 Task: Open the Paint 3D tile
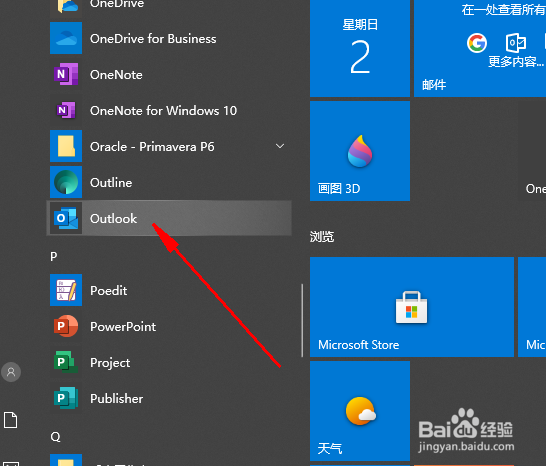tap(360, 151)
